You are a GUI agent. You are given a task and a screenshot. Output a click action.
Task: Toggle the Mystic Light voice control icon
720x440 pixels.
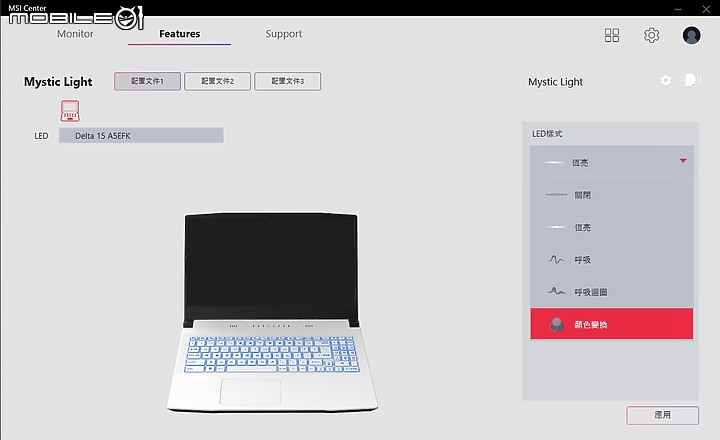(x=692, y=80)
